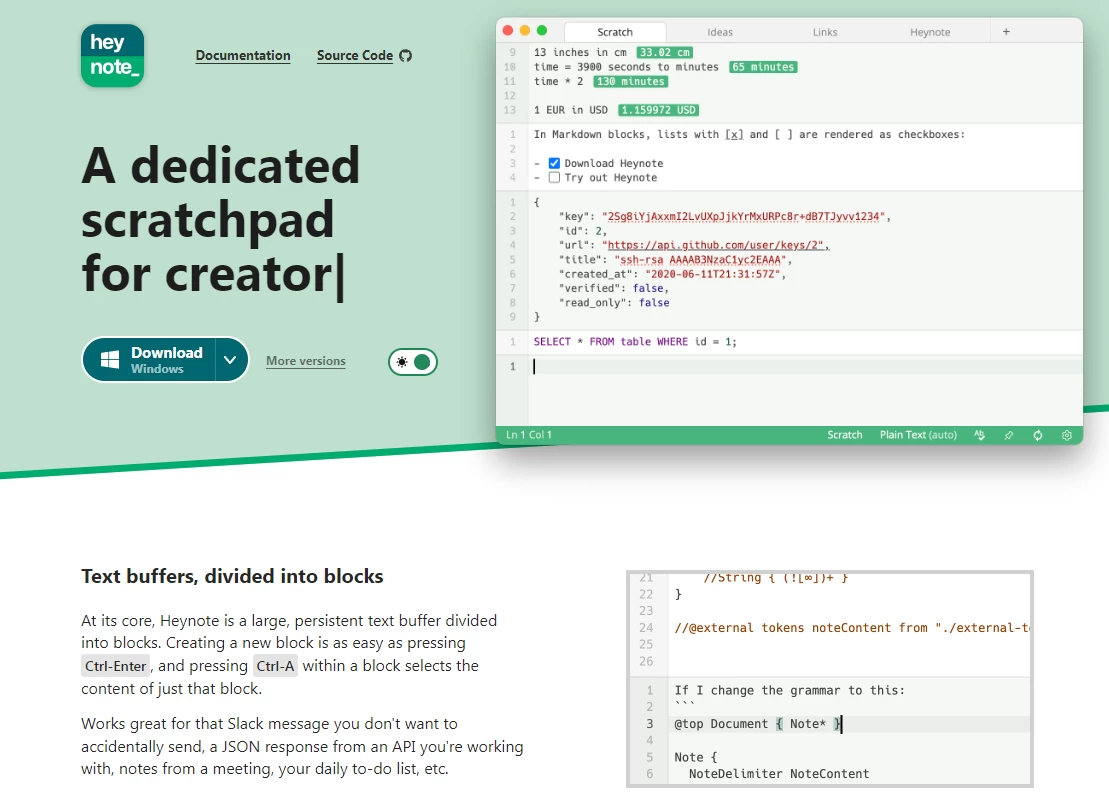Switch to the Ideas tab
The height and width of the screenshot is (803, 1109).
(x=720, y=32)
